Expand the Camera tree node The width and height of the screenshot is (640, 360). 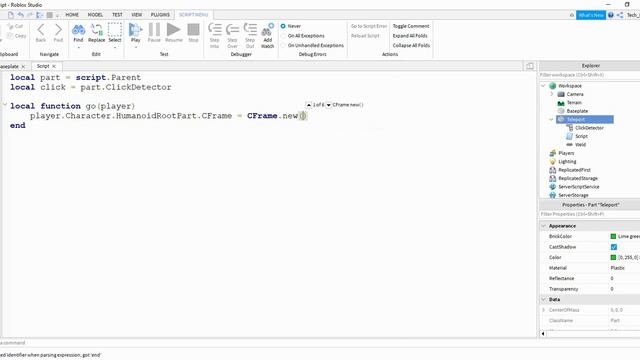[x=552, y=94]
